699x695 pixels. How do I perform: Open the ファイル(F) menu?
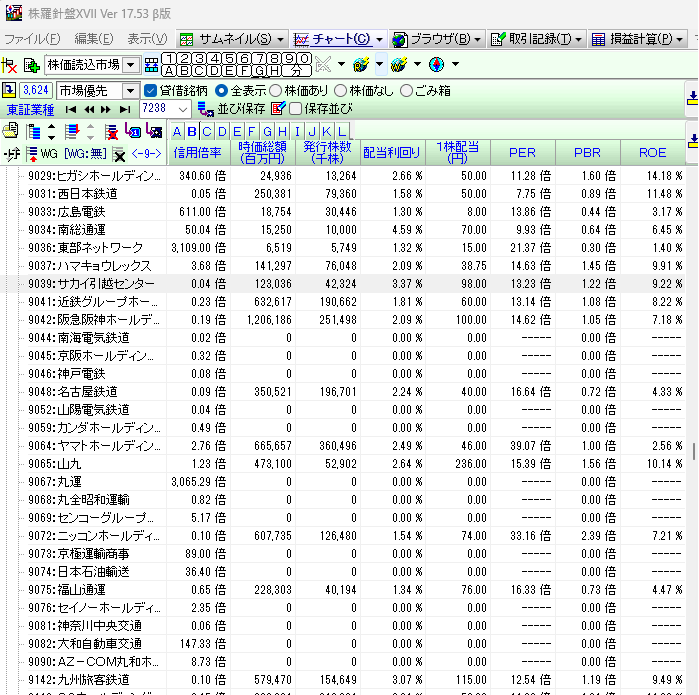point(33,39)
